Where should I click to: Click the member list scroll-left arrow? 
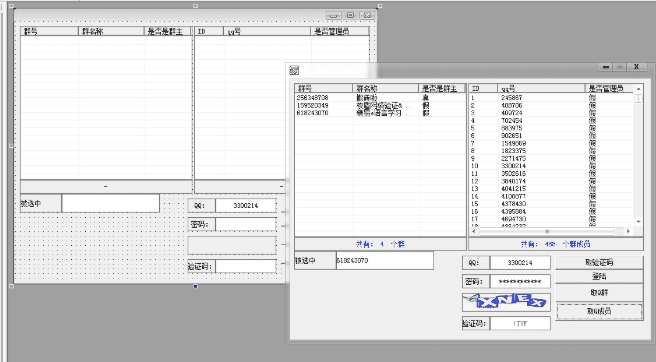(x=474, y=231)
